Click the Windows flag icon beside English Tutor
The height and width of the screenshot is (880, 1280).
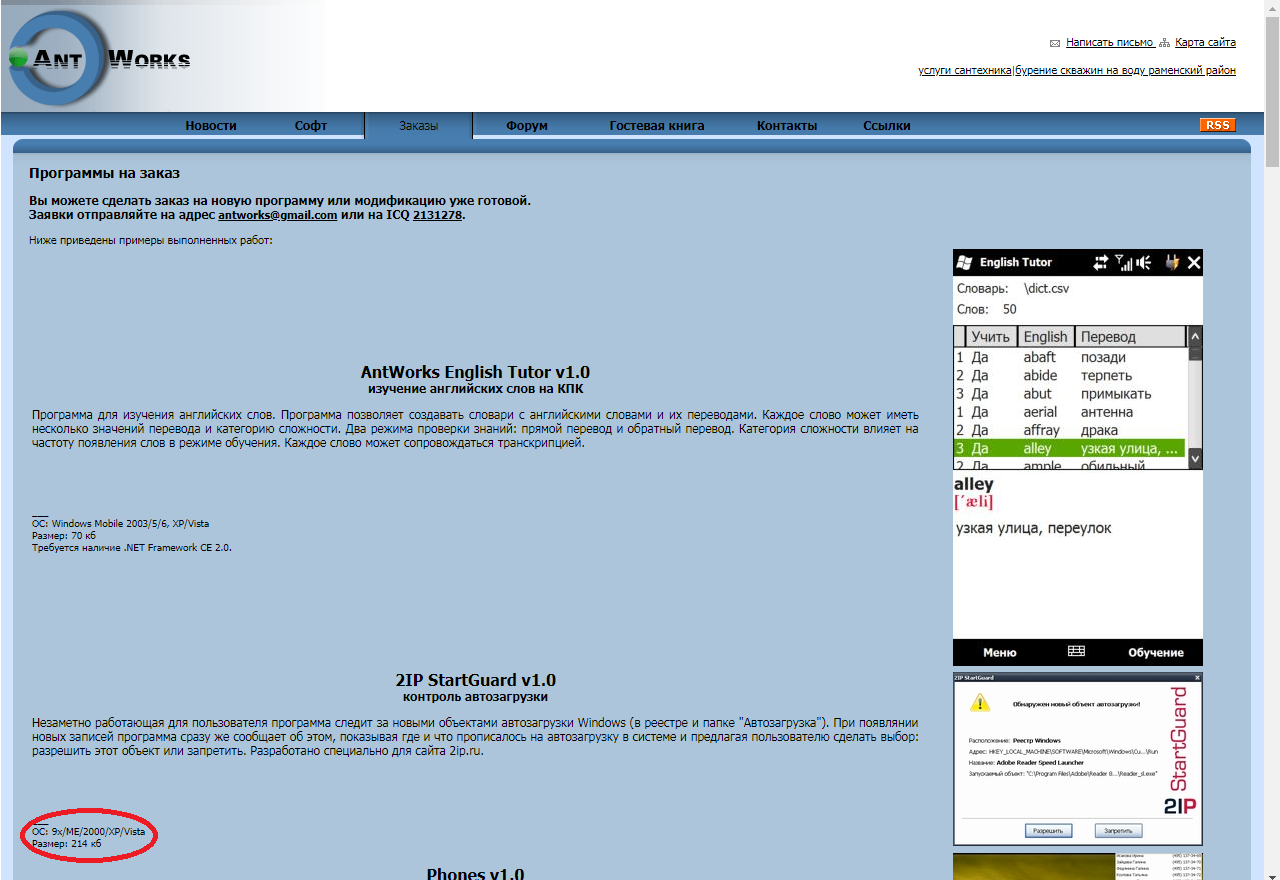965,262
